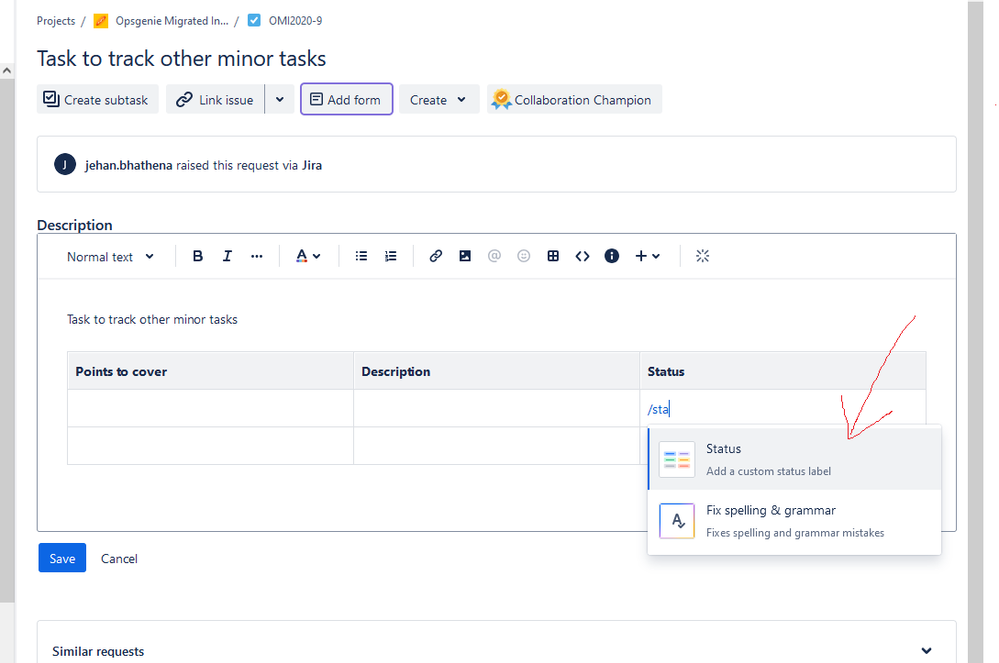Click the Create subtask button
The width and height of the screenshot is (999, 663).
click(97, 99)
